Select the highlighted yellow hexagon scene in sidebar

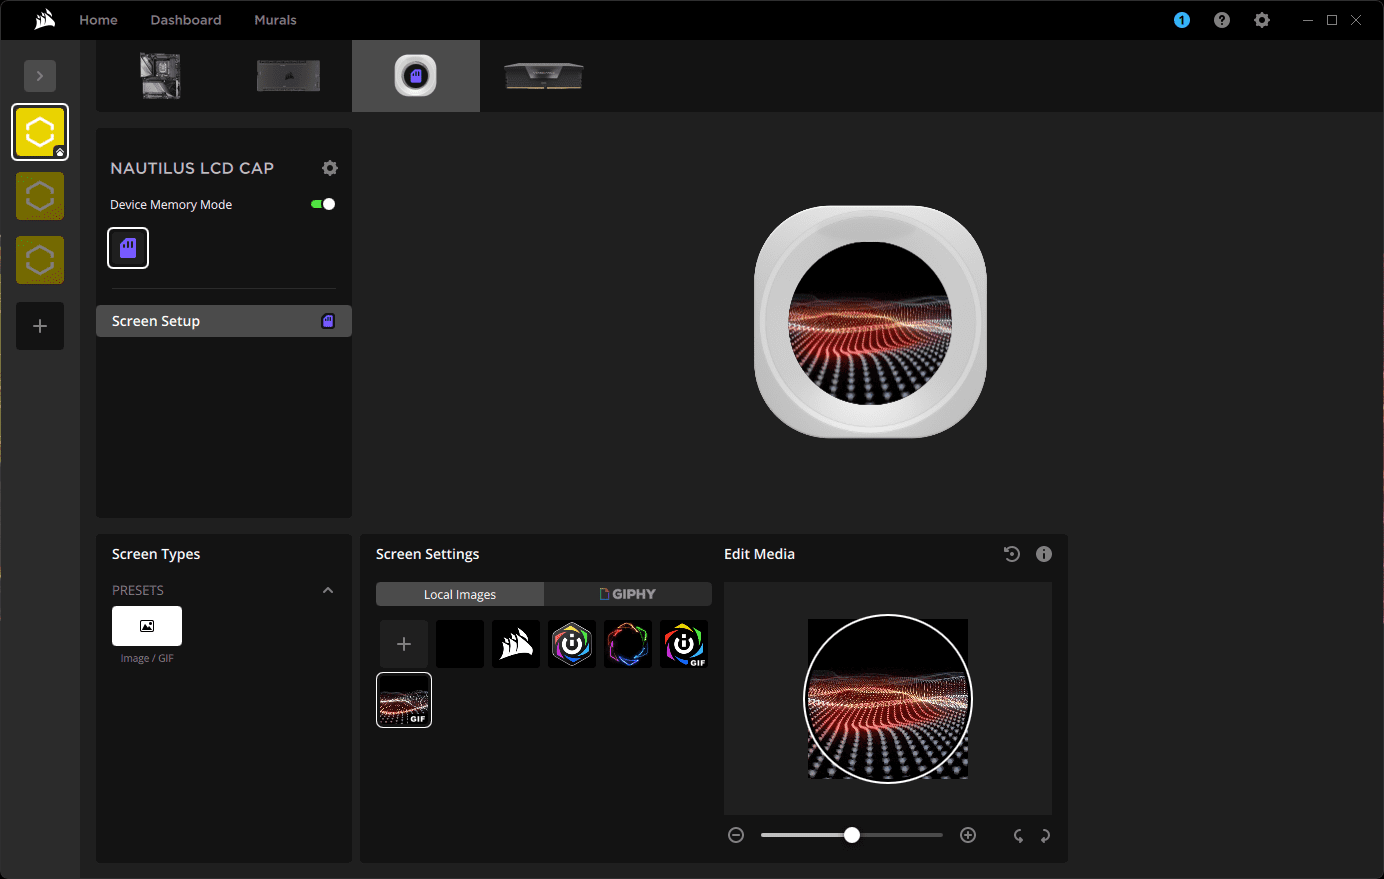(x=40, y=131)
